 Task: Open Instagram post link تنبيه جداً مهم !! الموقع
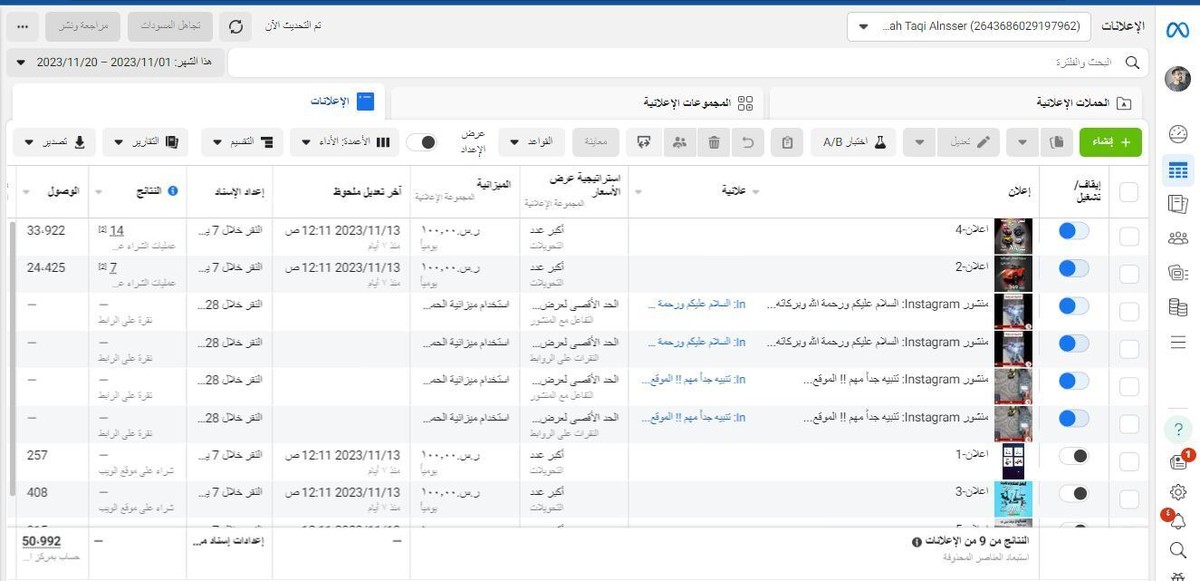click(707, 380)
